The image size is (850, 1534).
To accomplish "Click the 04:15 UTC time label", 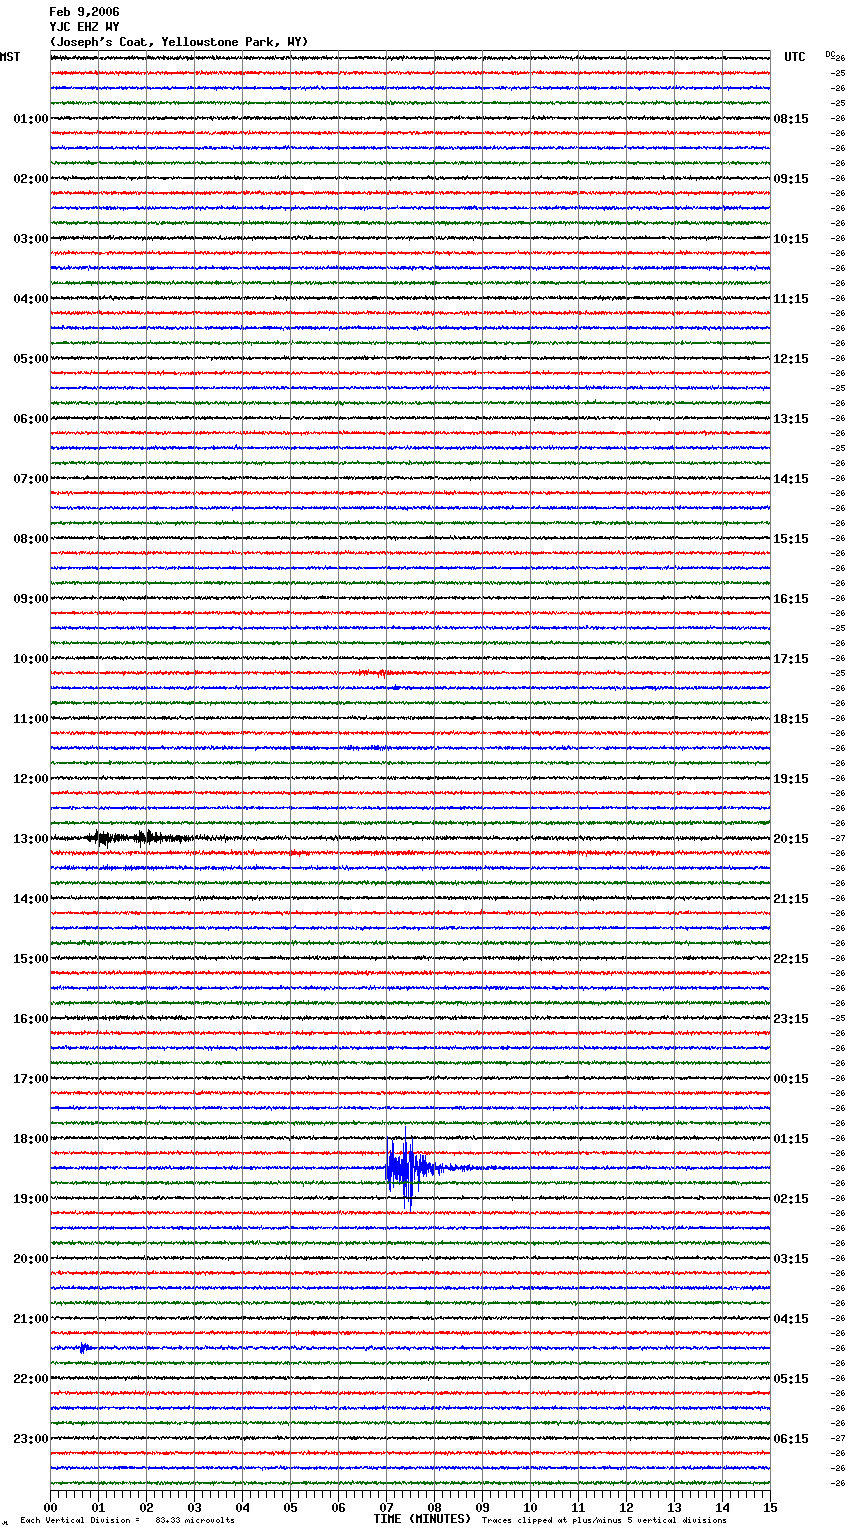I will point(791,1319).
